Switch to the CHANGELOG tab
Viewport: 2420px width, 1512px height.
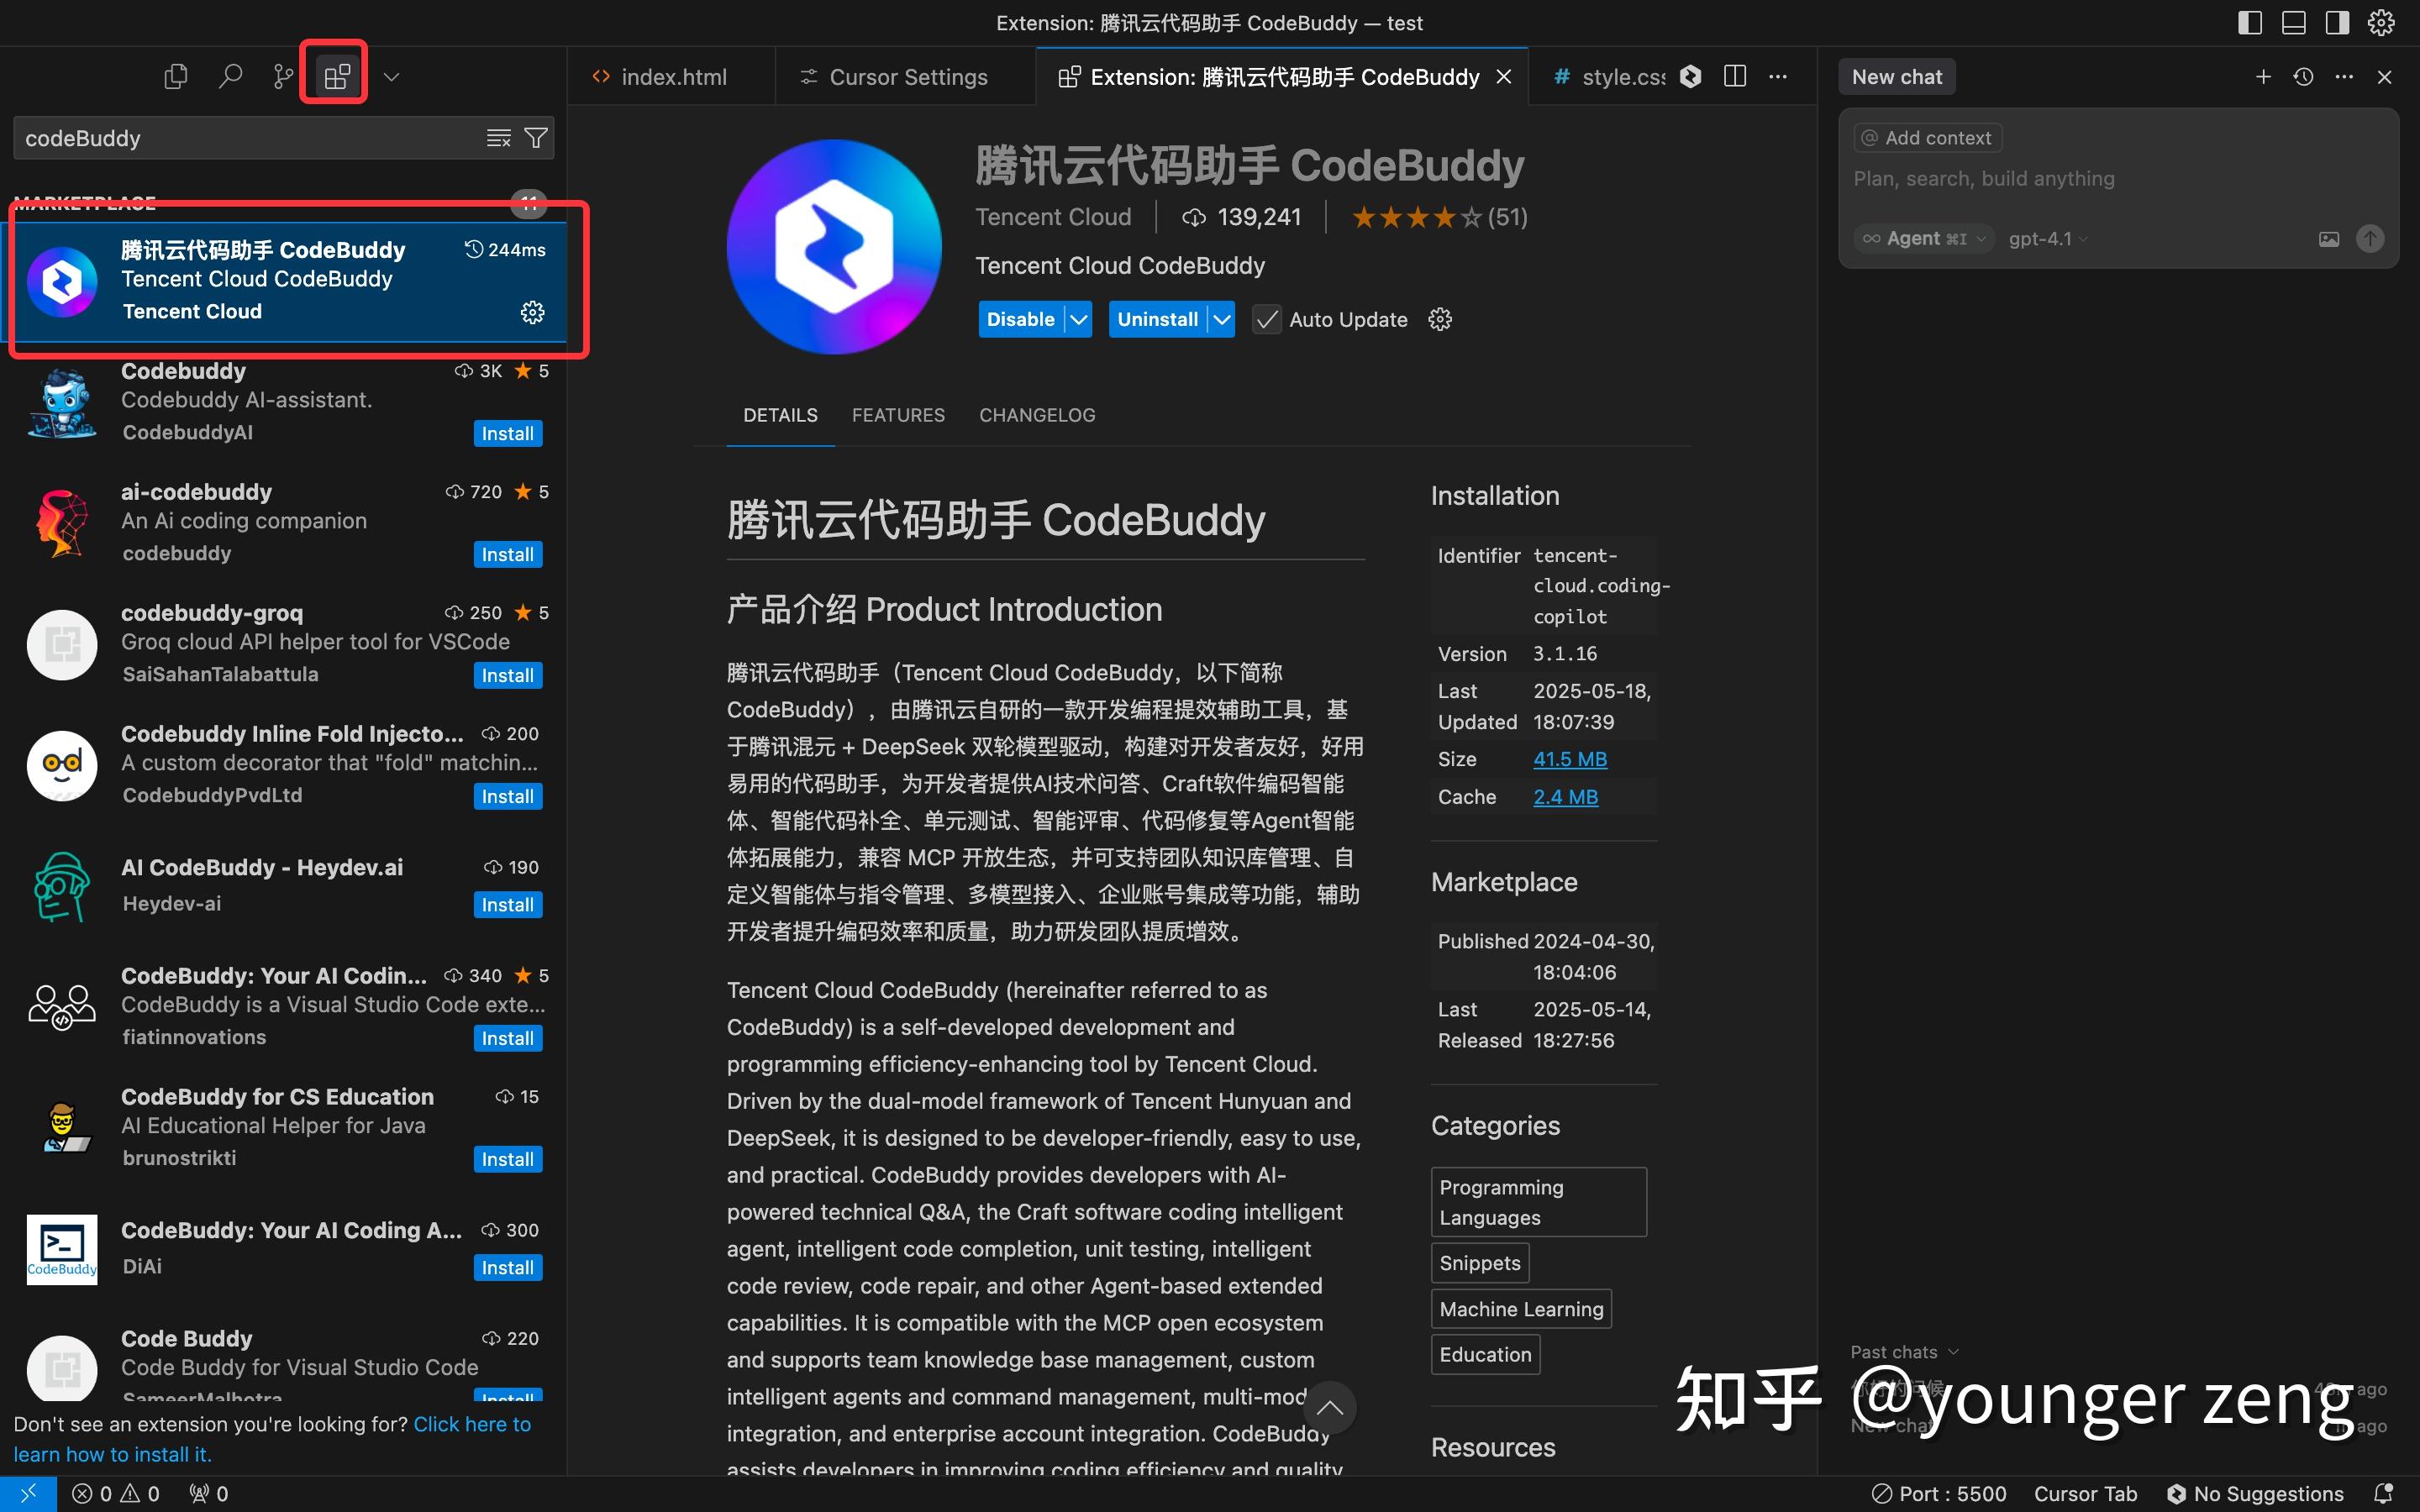coord(1036,414)
